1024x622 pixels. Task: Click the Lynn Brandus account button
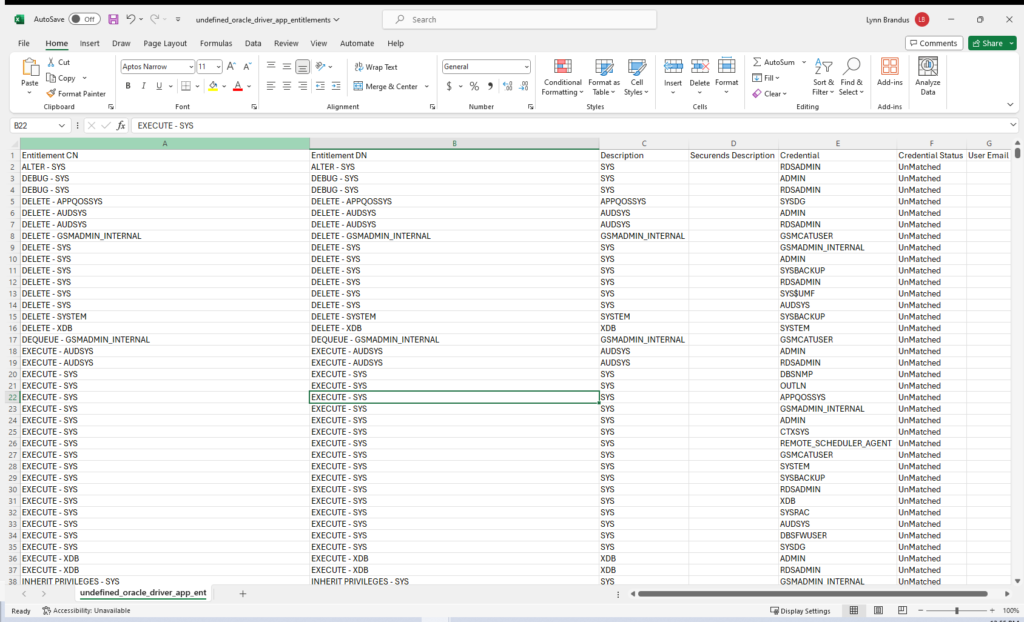pyautogui.click(x=897, y=20)
